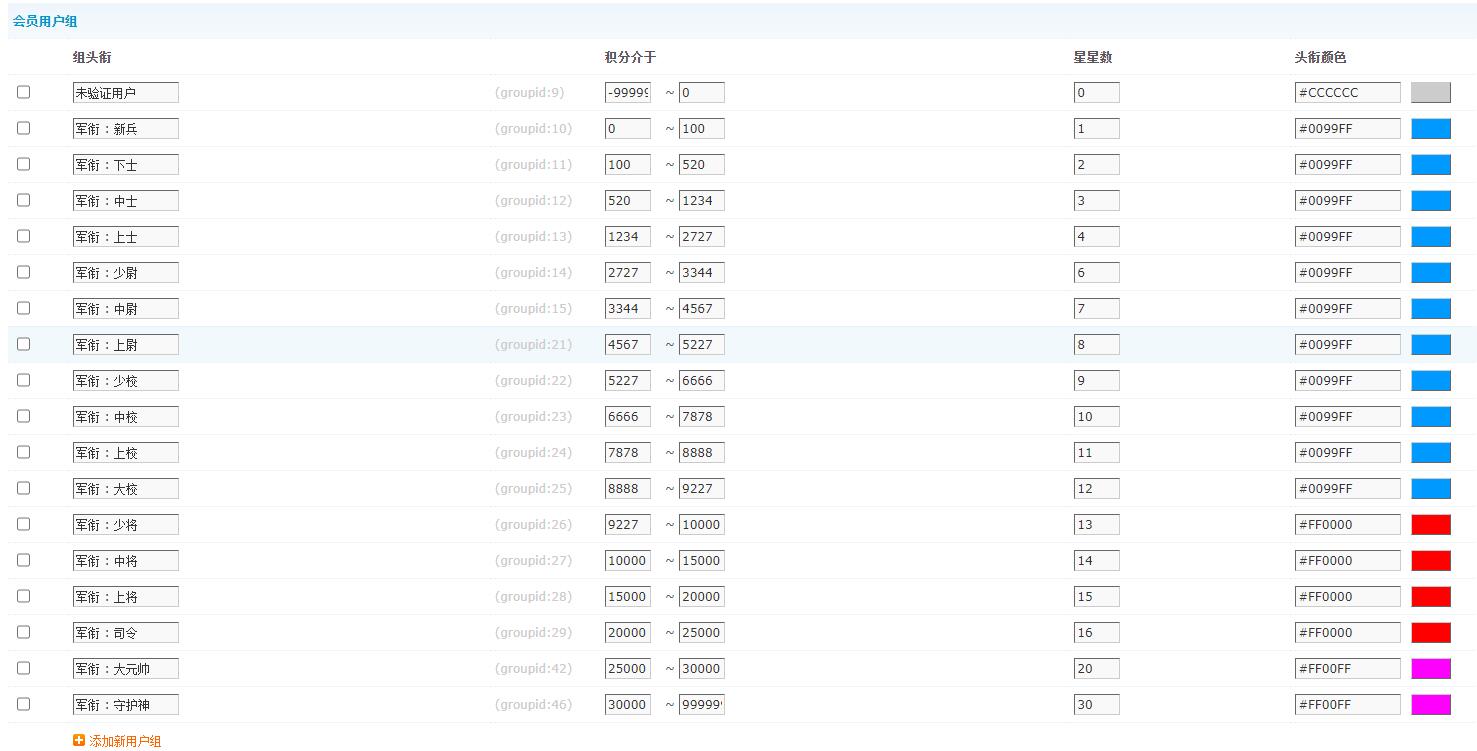The height and width of the screenshot is (751, 1477).
Task: Click the #CCCCCC color code field
Action: pos(1348,92)
